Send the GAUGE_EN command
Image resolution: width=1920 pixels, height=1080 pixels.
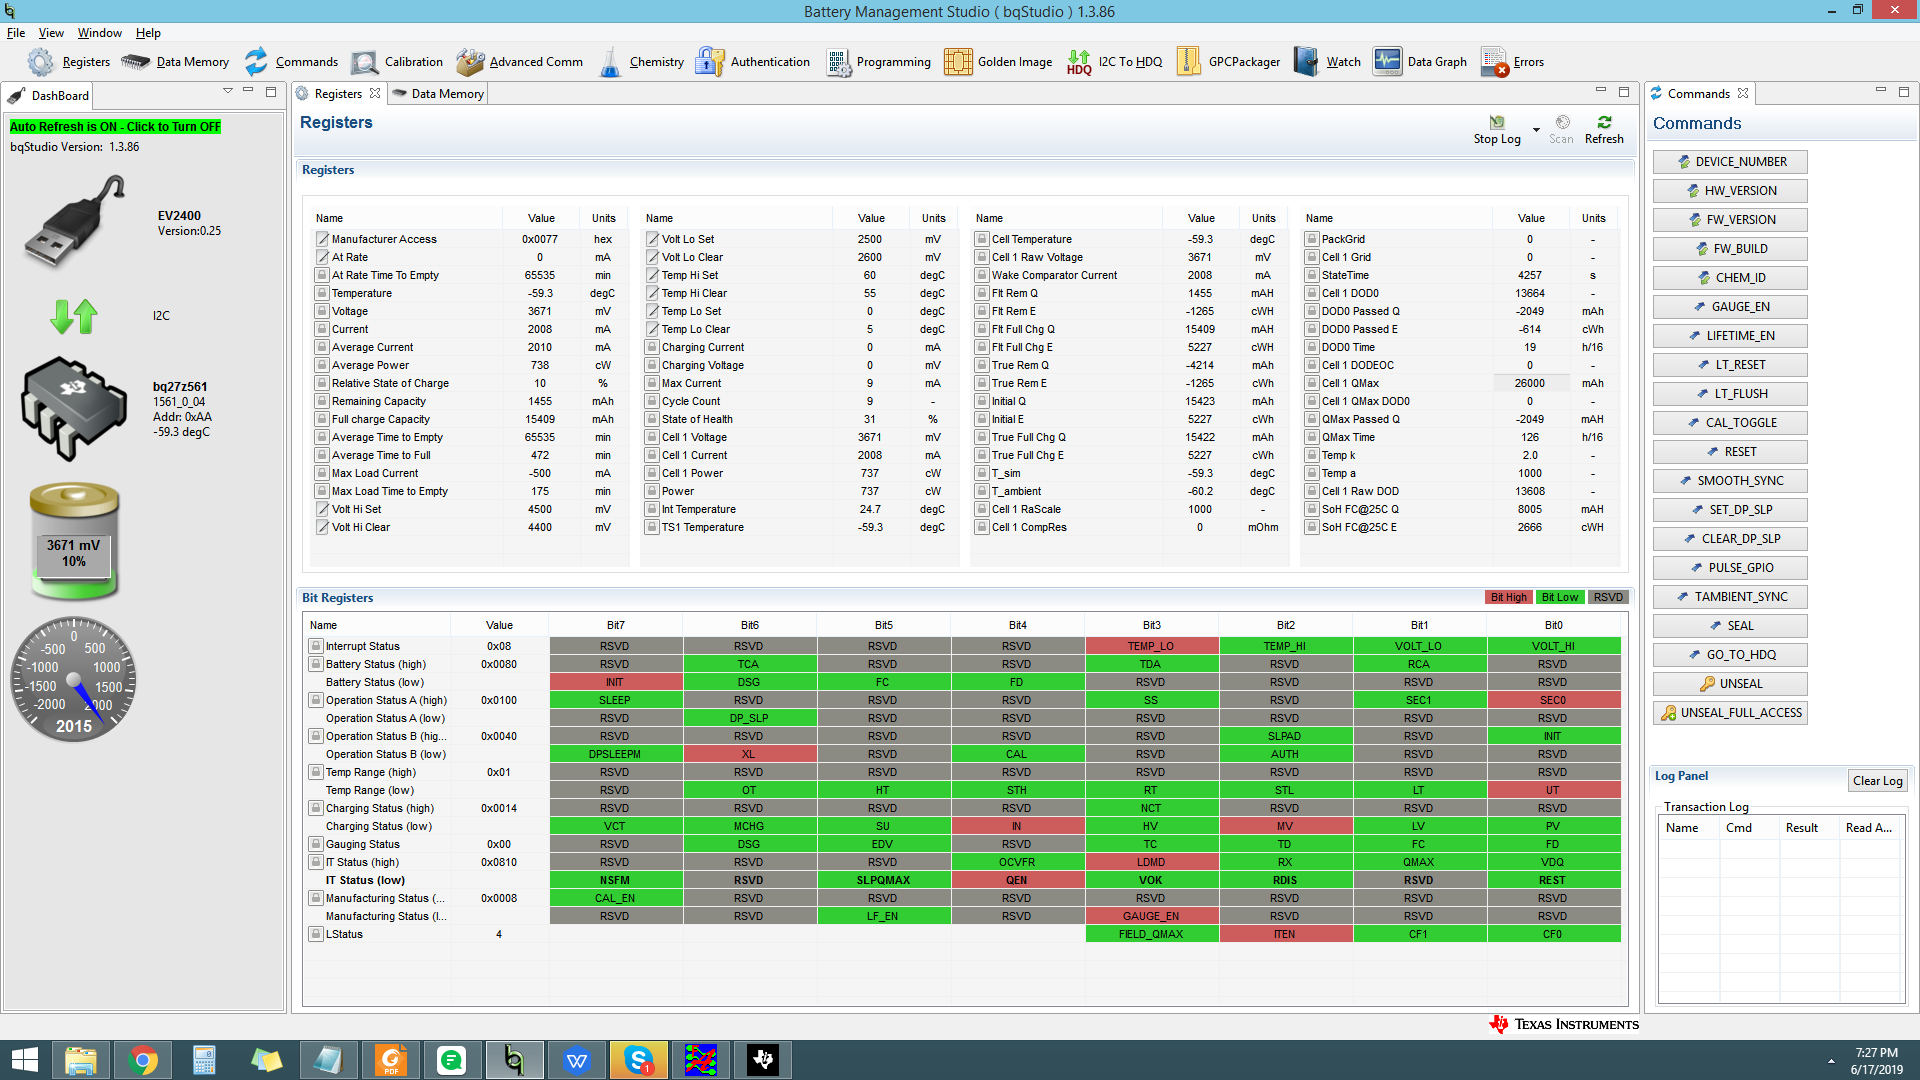(x=1730, y=307)
